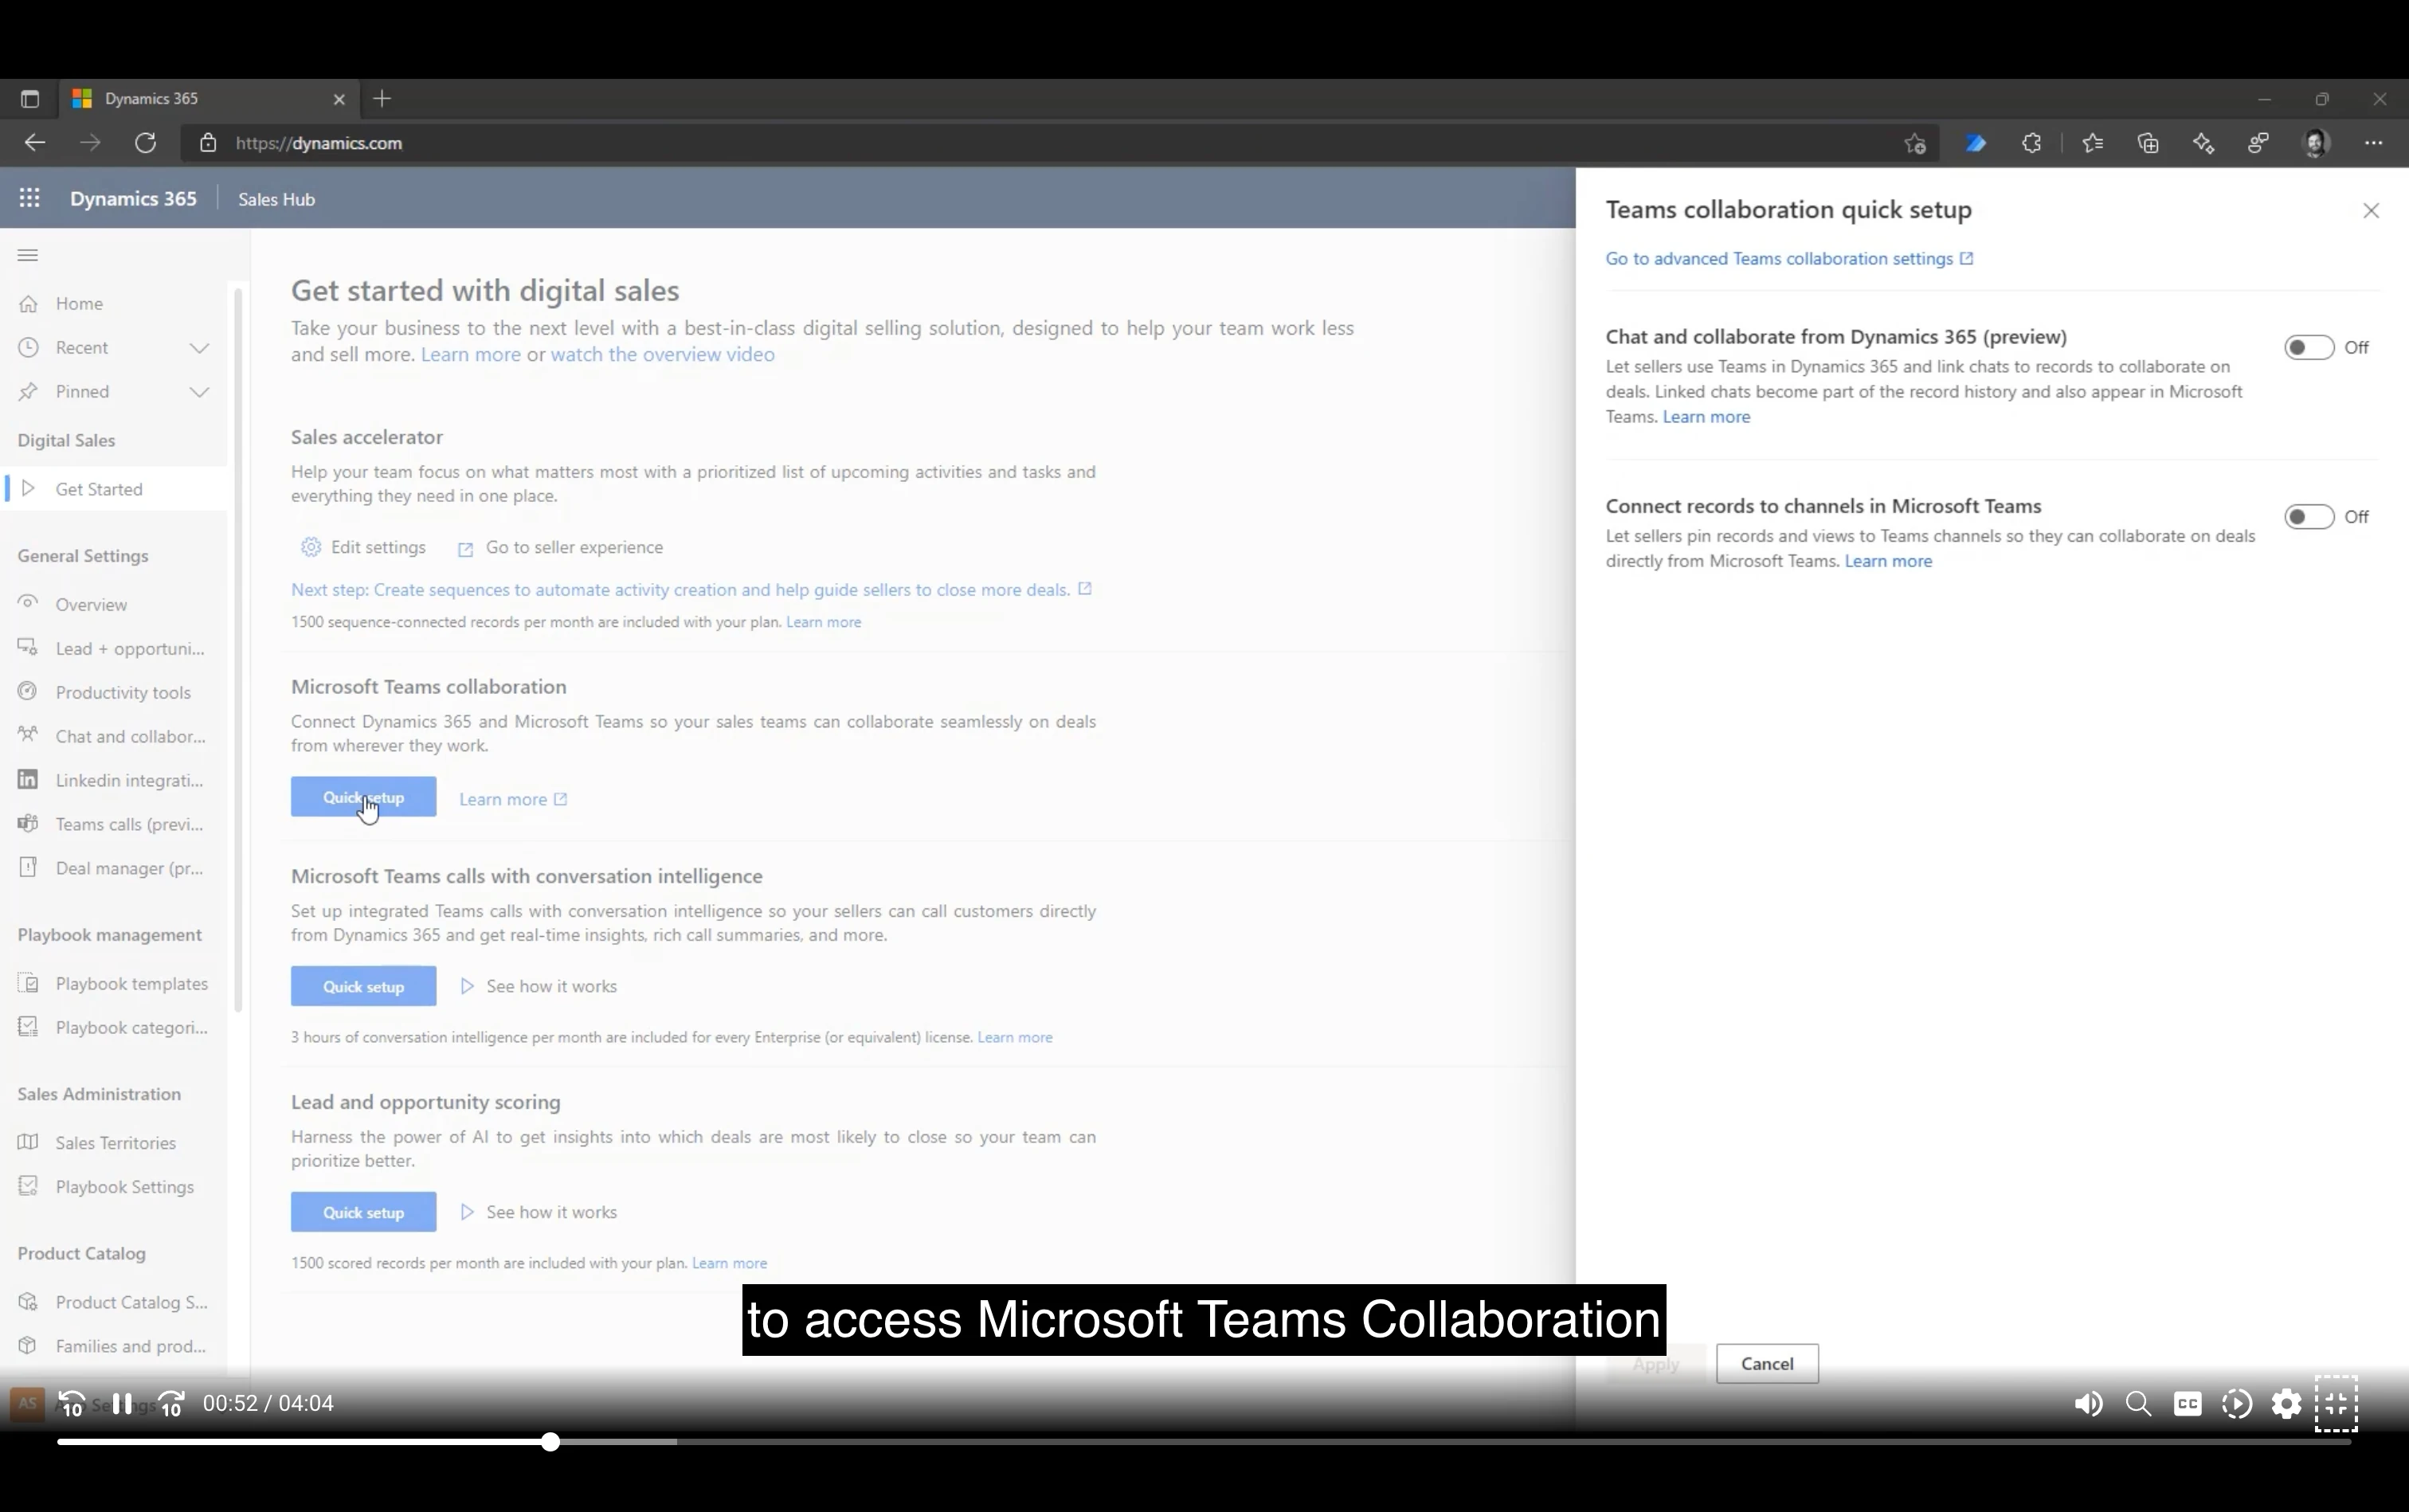Open the browser Favorites list icon
2409x1512 pixels.
pyautogui.click(x=2092, y=143)
